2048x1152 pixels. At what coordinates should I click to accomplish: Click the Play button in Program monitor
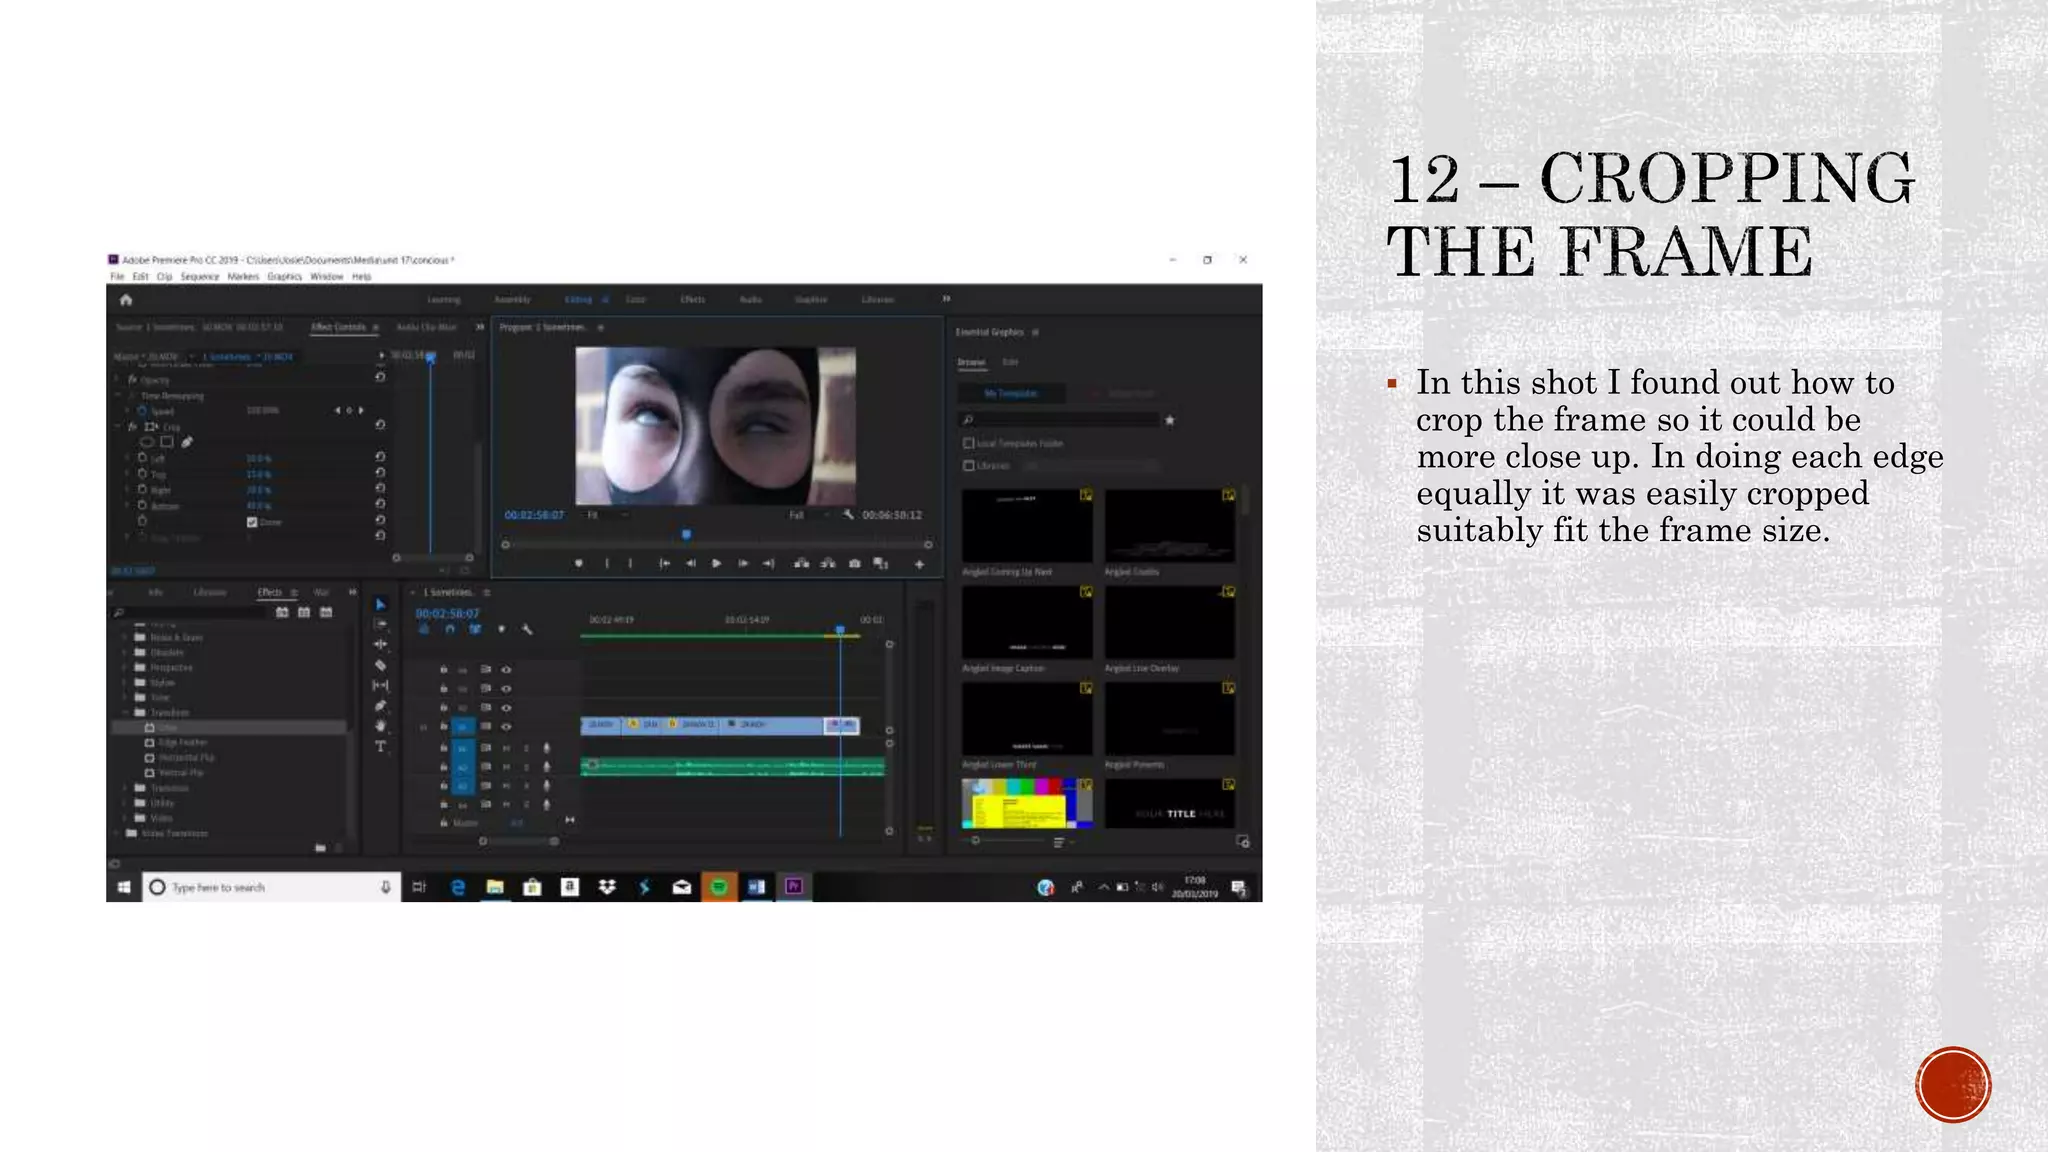[x=716, y=564]
